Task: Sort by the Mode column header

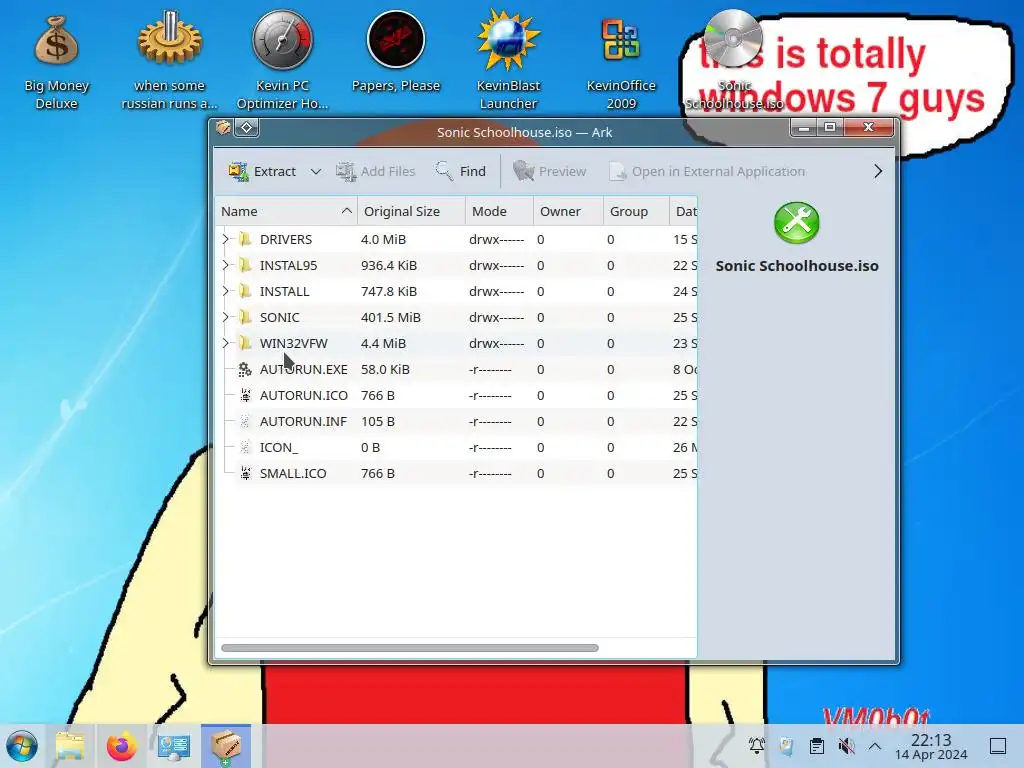Action: (499, 211)
